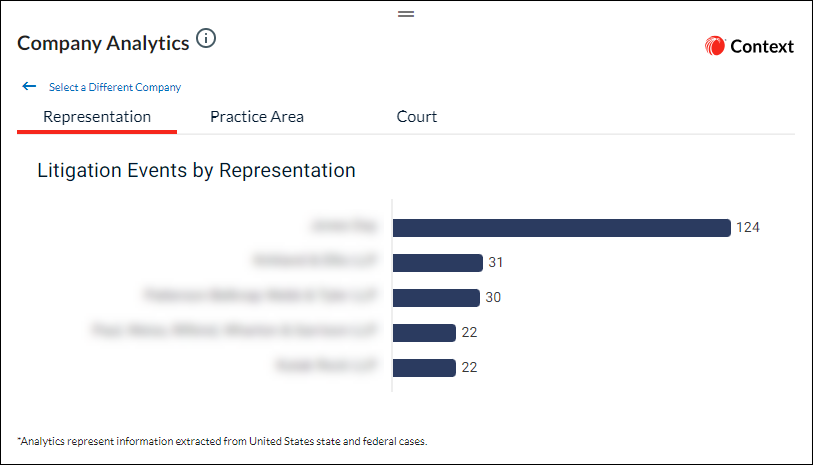Click the Litigation Events by Representation heading
The image size is (813, 465).
[196, 171]
